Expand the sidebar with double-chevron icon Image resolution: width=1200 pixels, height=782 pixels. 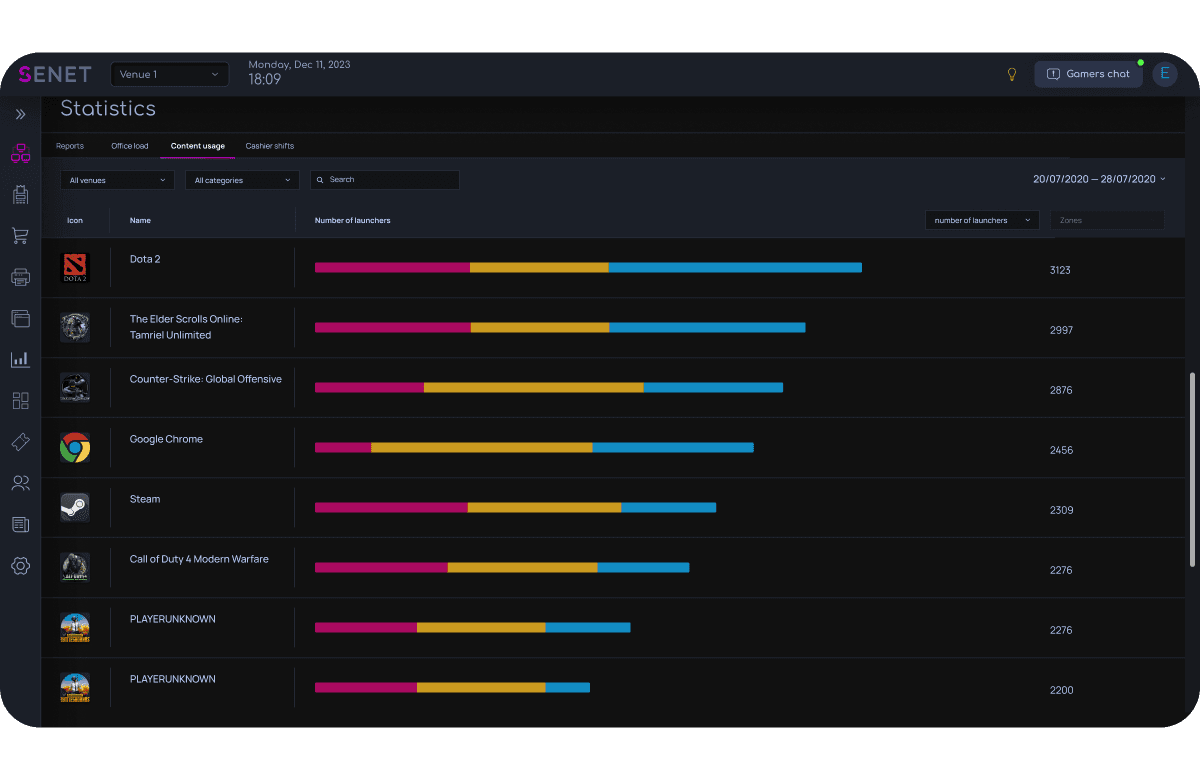point(20,114)
